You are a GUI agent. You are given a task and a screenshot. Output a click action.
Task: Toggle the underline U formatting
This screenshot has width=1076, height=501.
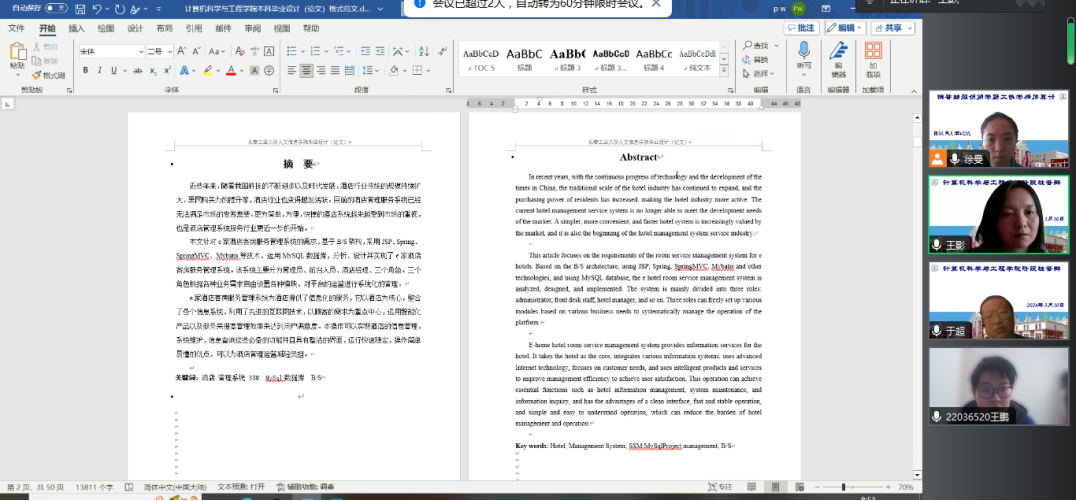coord(114,70)
